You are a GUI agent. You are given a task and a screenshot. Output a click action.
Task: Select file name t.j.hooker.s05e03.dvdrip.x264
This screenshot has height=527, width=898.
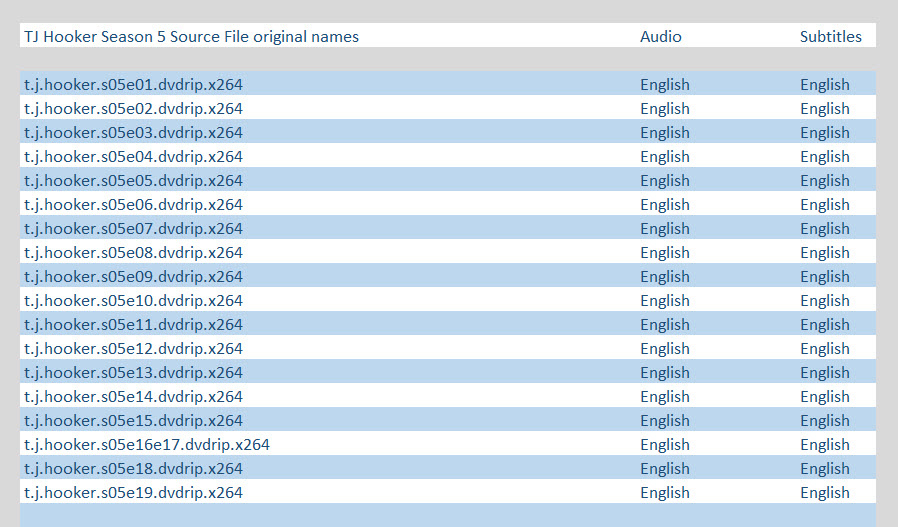133,133
